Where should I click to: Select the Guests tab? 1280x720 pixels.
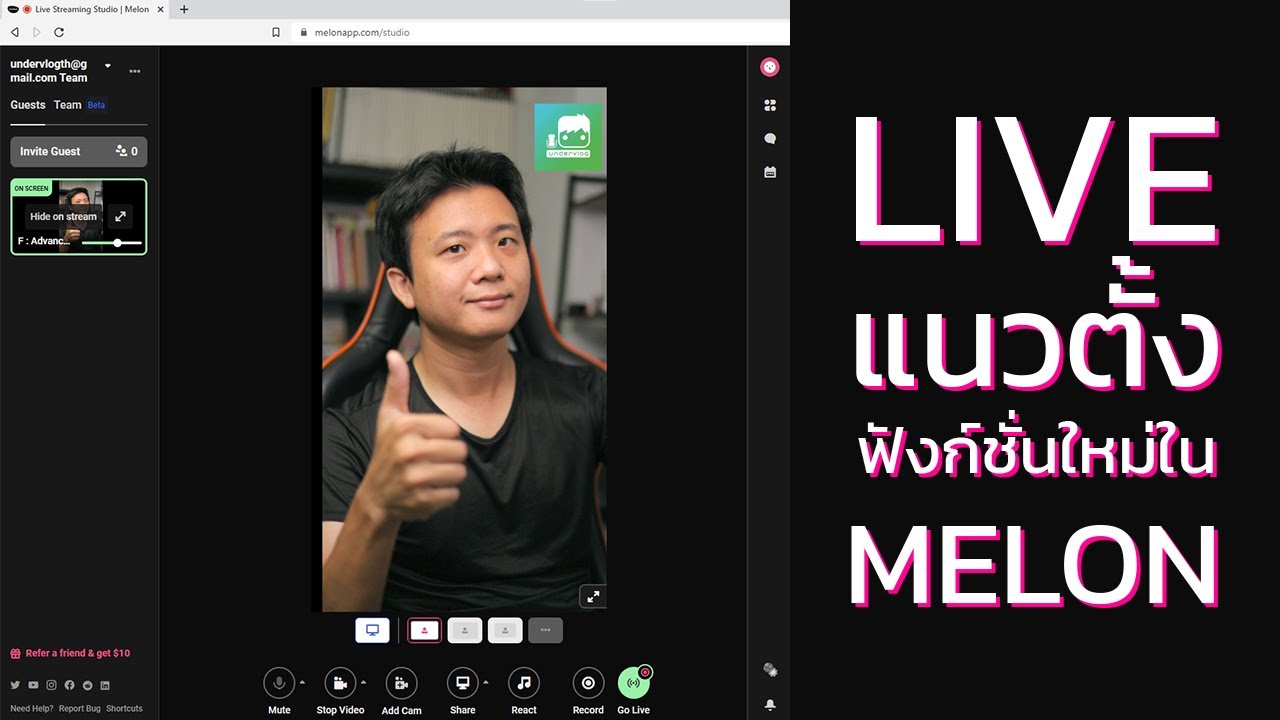[x=27, y=105]
